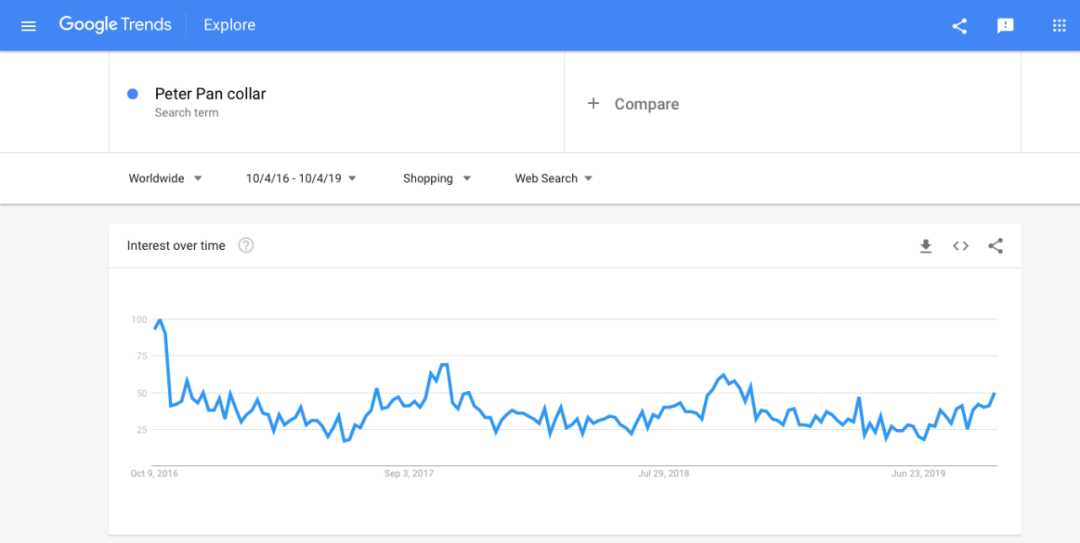Download the interest over time CSV
Screen dimensions: 1080x543
[926, 246]
